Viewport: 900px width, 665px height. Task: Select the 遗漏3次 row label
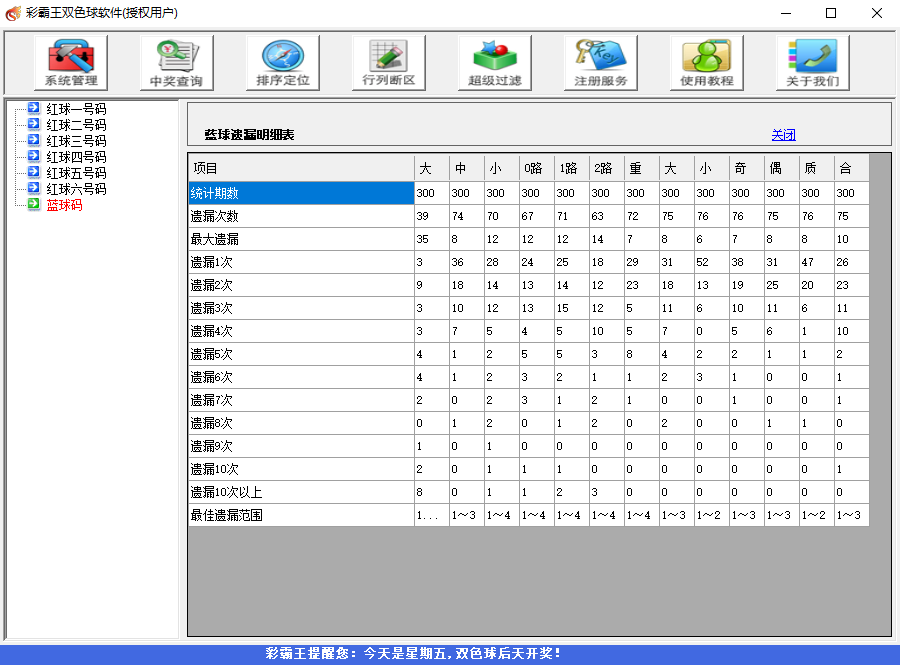tap(301, 308)
